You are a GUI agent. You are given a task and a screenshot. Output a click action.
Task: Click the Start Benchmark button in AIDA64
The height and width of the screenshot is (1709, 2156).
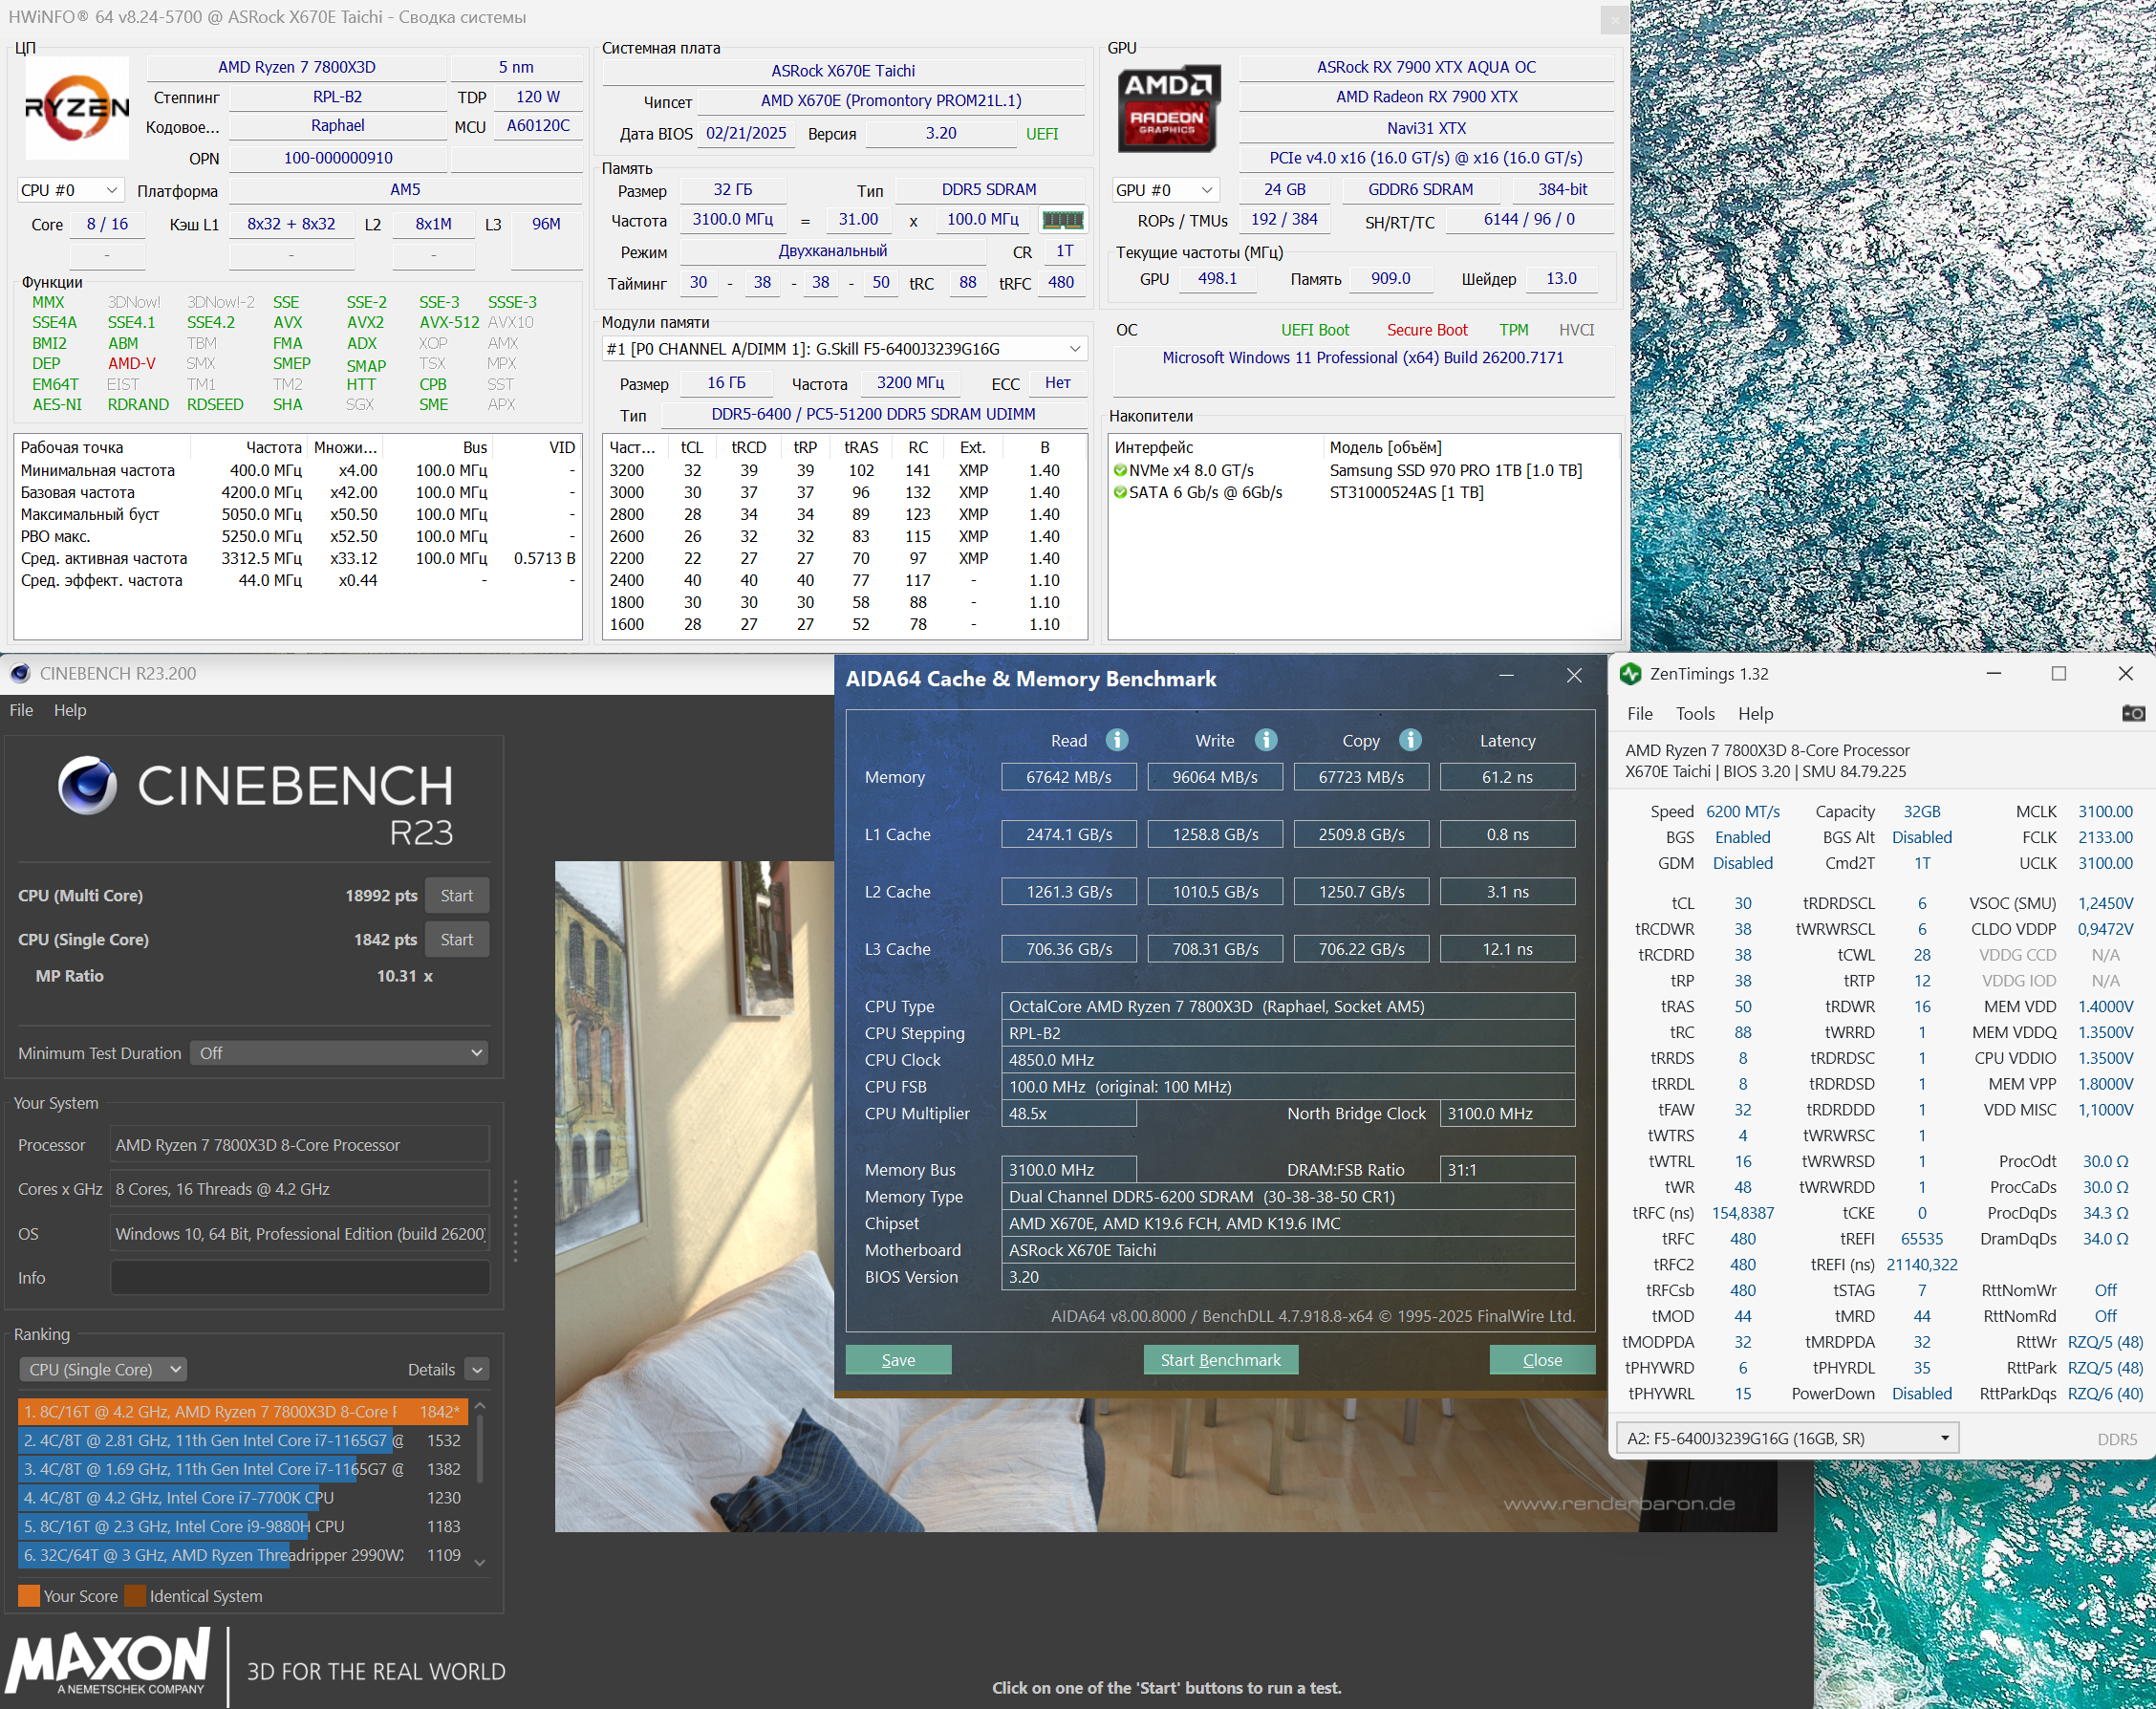coord(1220,1360)
